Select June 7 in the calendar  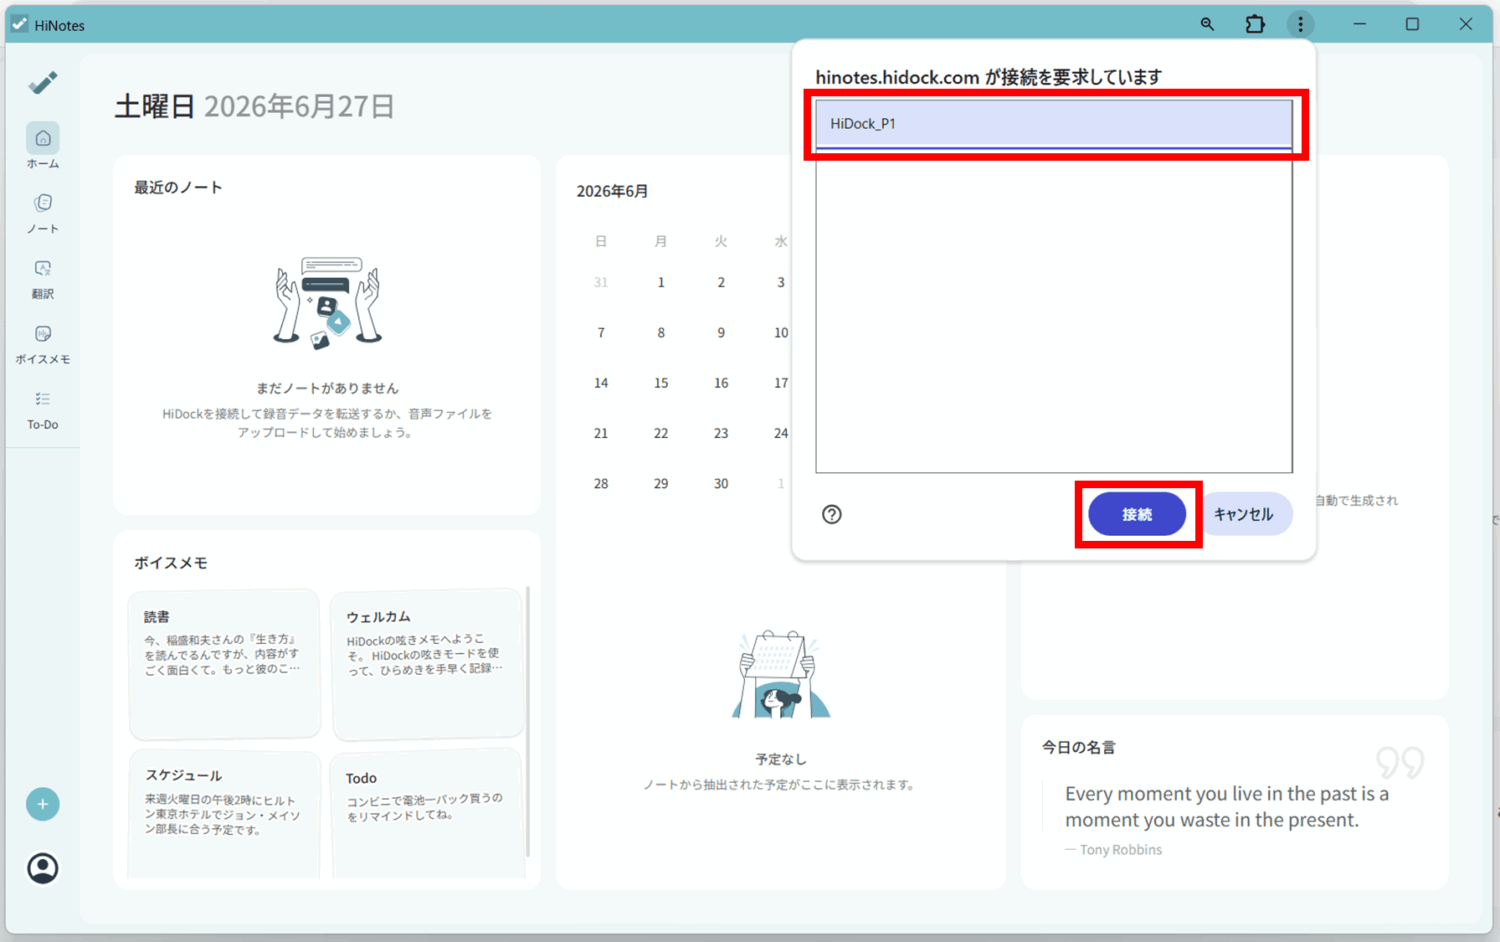pyautogui.click(x=601, y=333)
